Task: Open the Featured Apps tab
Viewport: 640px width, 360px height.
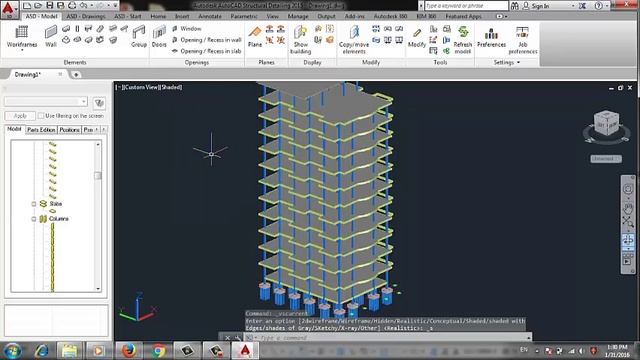Action: pyautogui.click(x=463, y=16)
